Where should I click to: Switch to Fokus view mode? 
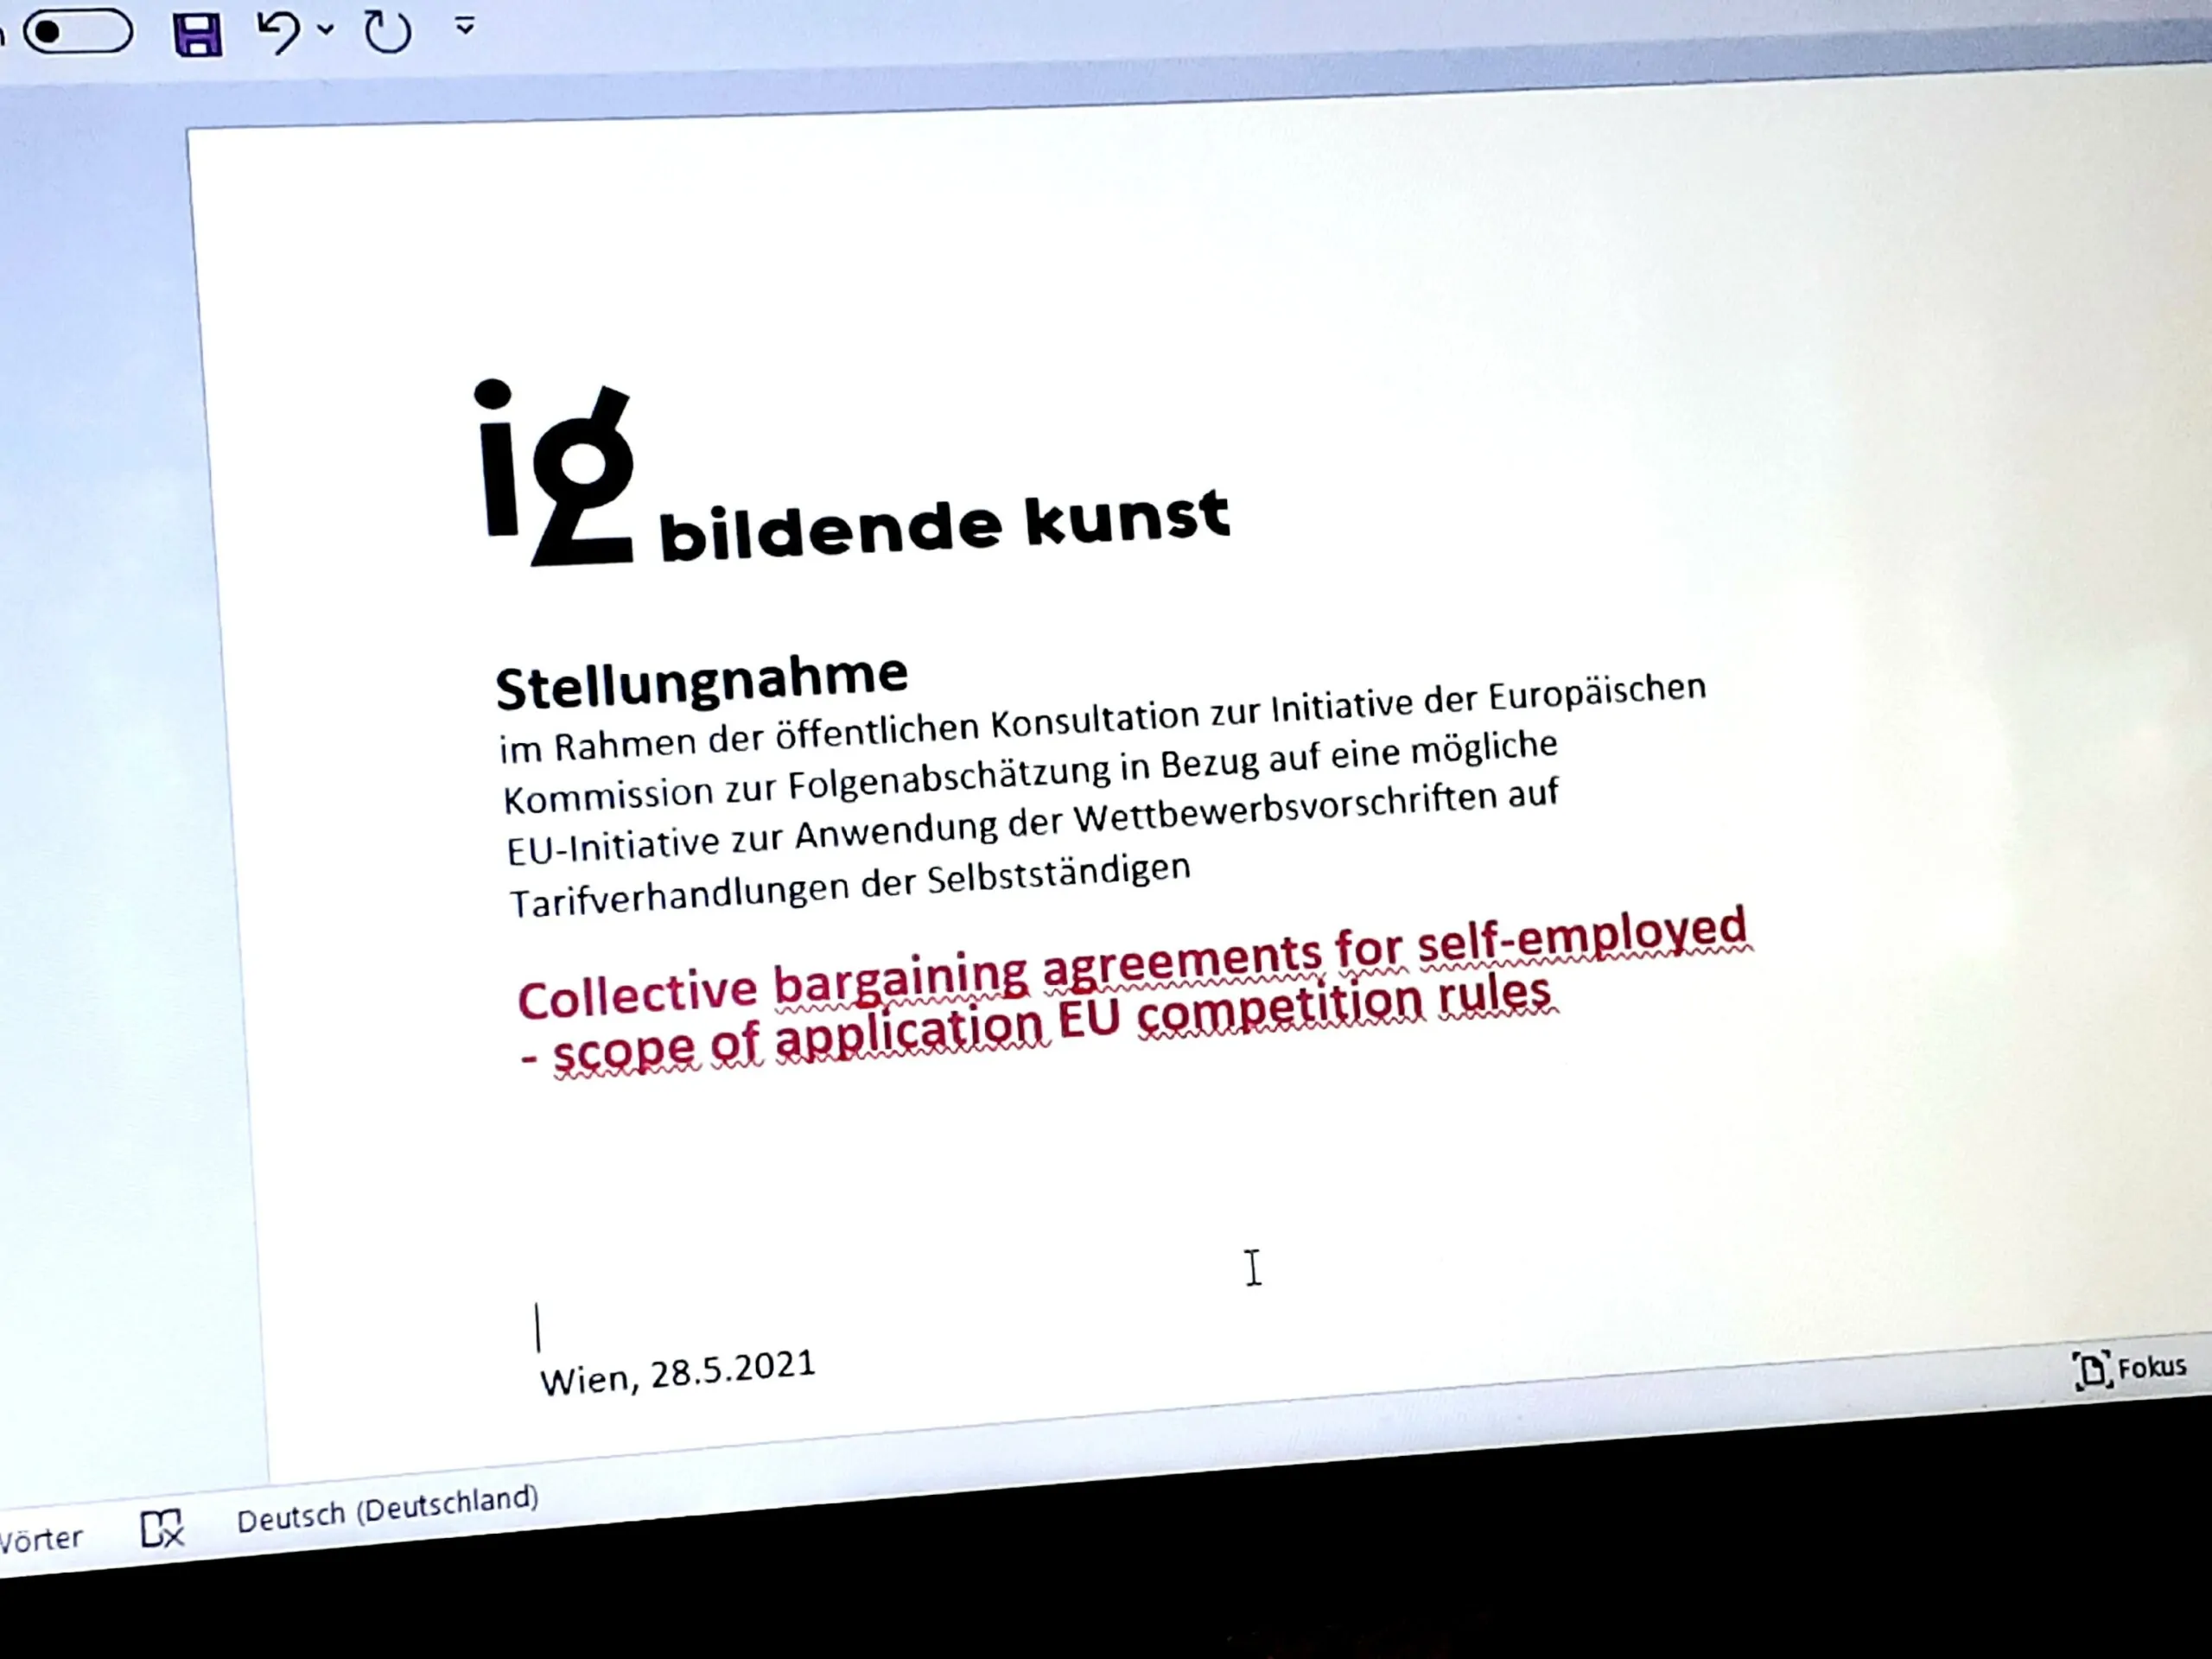point(2130,1367)
